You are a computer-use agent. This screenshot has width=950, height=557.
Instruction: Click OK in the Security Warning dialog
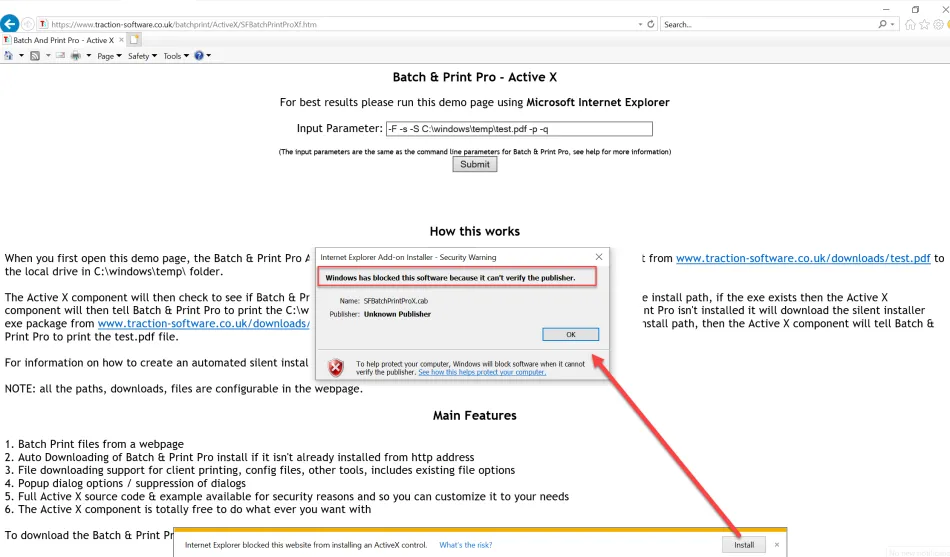coord(570,334)
